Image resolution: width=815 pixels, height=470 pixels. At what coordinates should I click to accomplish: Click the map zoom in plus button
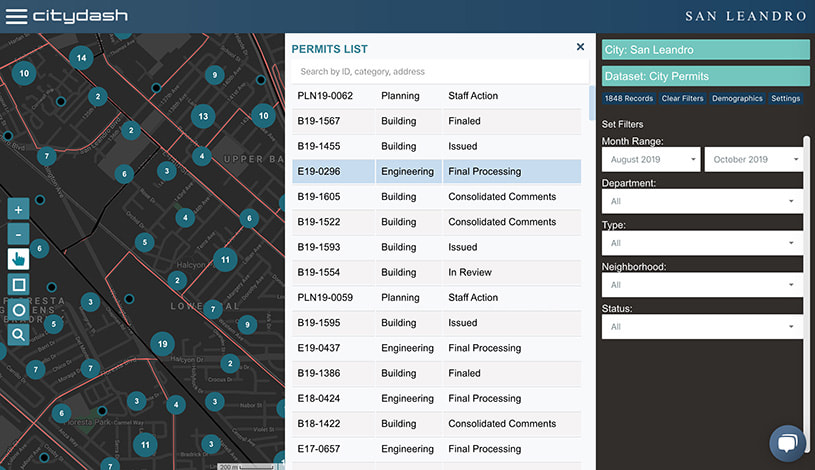[18, 210]
